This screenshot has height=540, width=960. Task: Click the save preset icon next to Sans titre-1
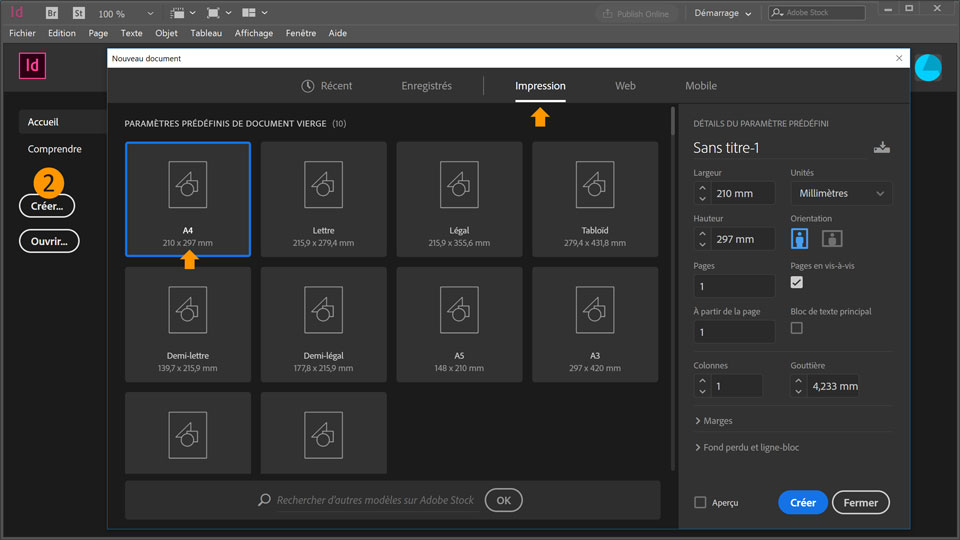pos(882,148)
